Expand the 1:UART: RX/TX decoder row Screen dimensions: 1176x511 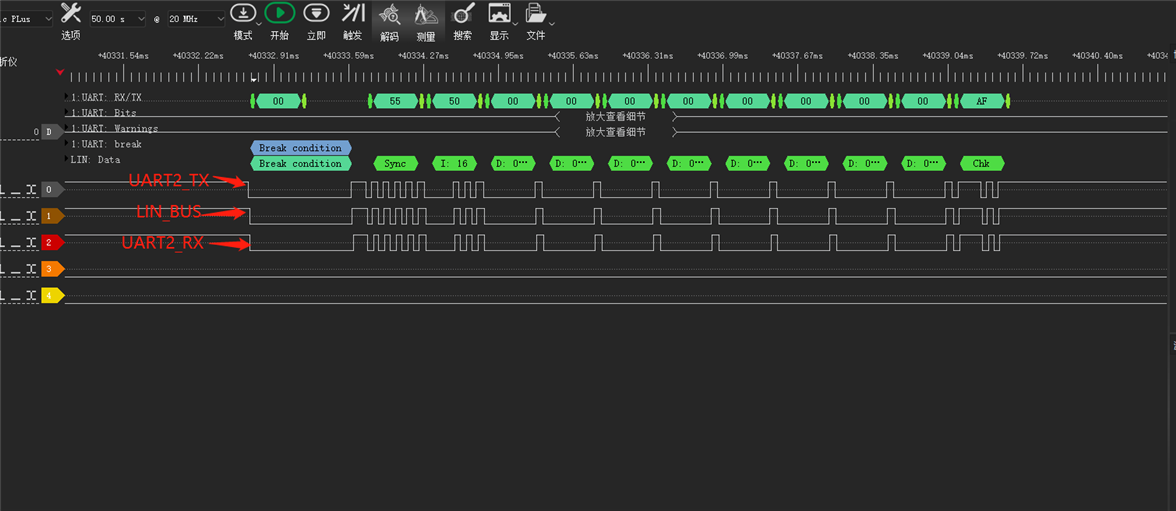[67, 98]
